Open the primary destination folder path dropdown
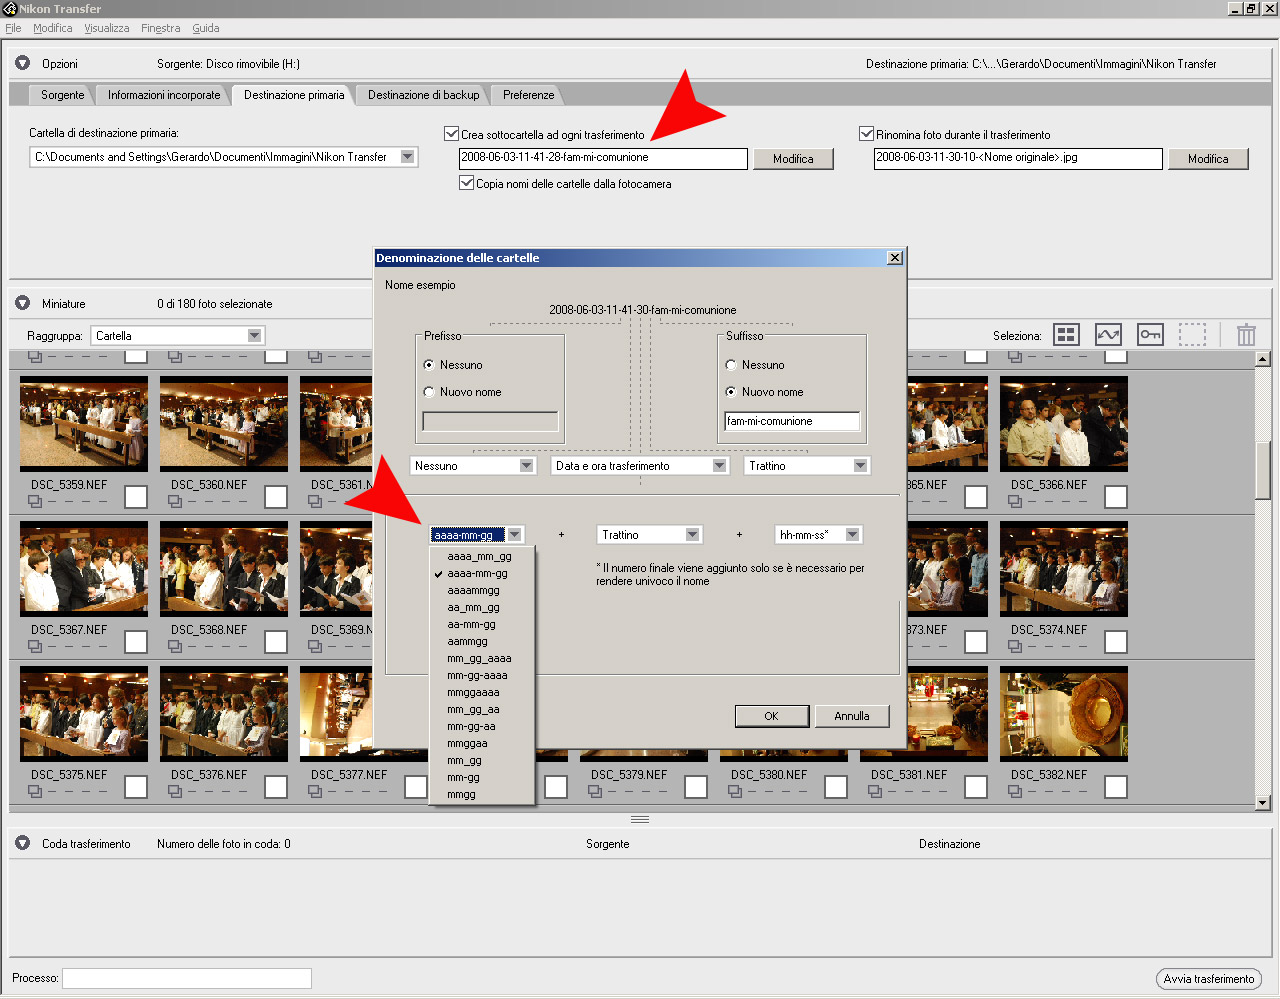 pyautogui.click(x=407, y=157)
